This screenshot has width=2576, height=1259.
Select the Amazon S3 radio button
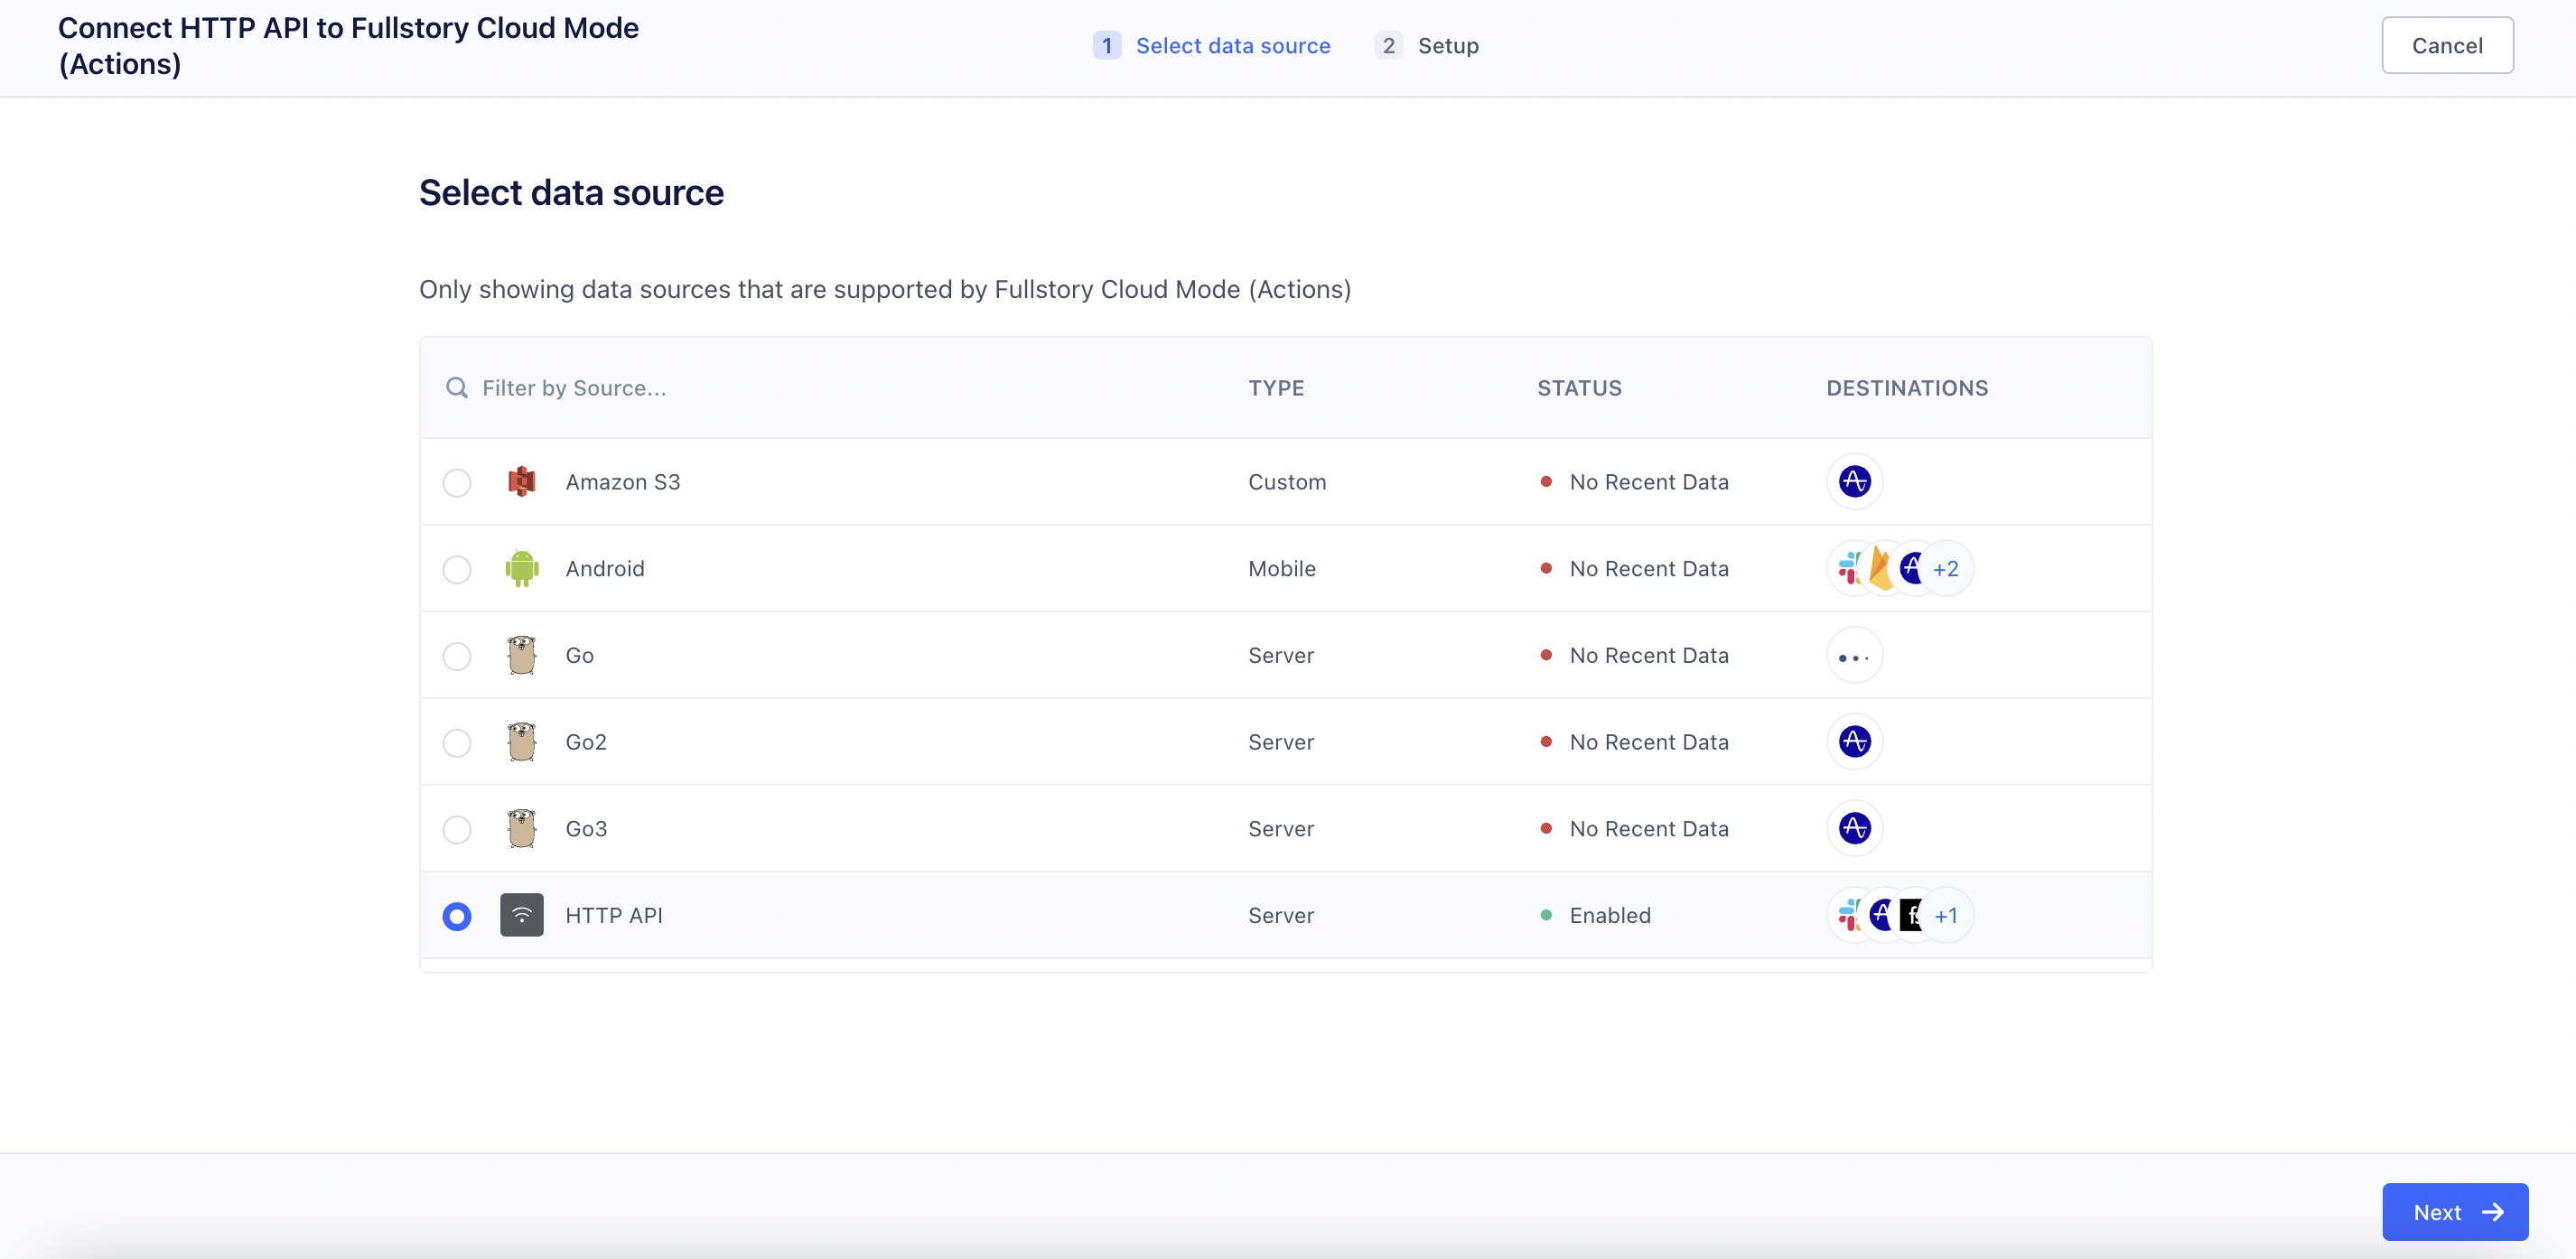457,482
